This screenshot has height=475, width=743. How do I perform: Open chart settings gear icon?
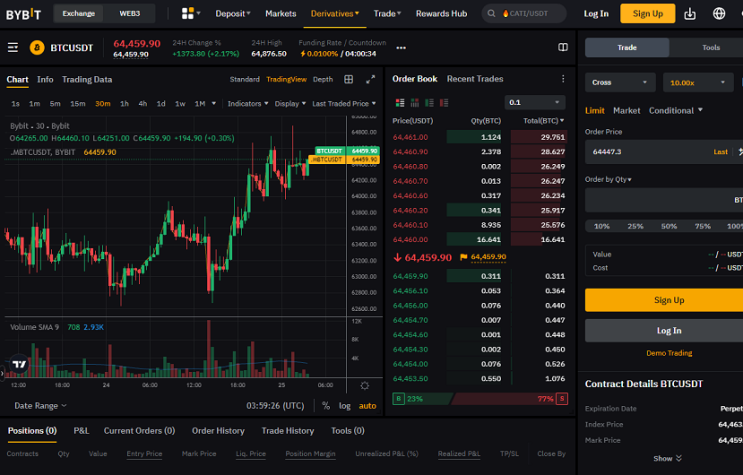(364, 385)
